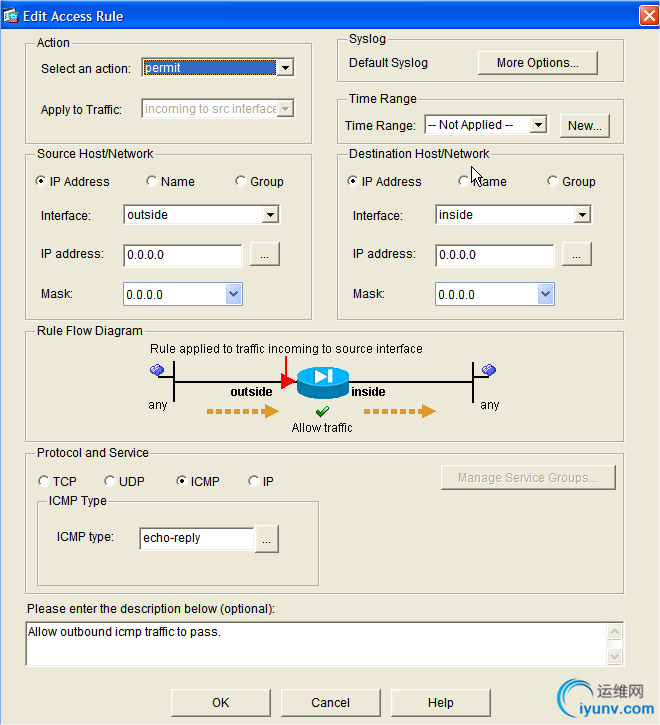The width and height of the screenshot is (660, 725).
Task: Browse destination IP address with ellipsis button
Action: tap(577, 254)
